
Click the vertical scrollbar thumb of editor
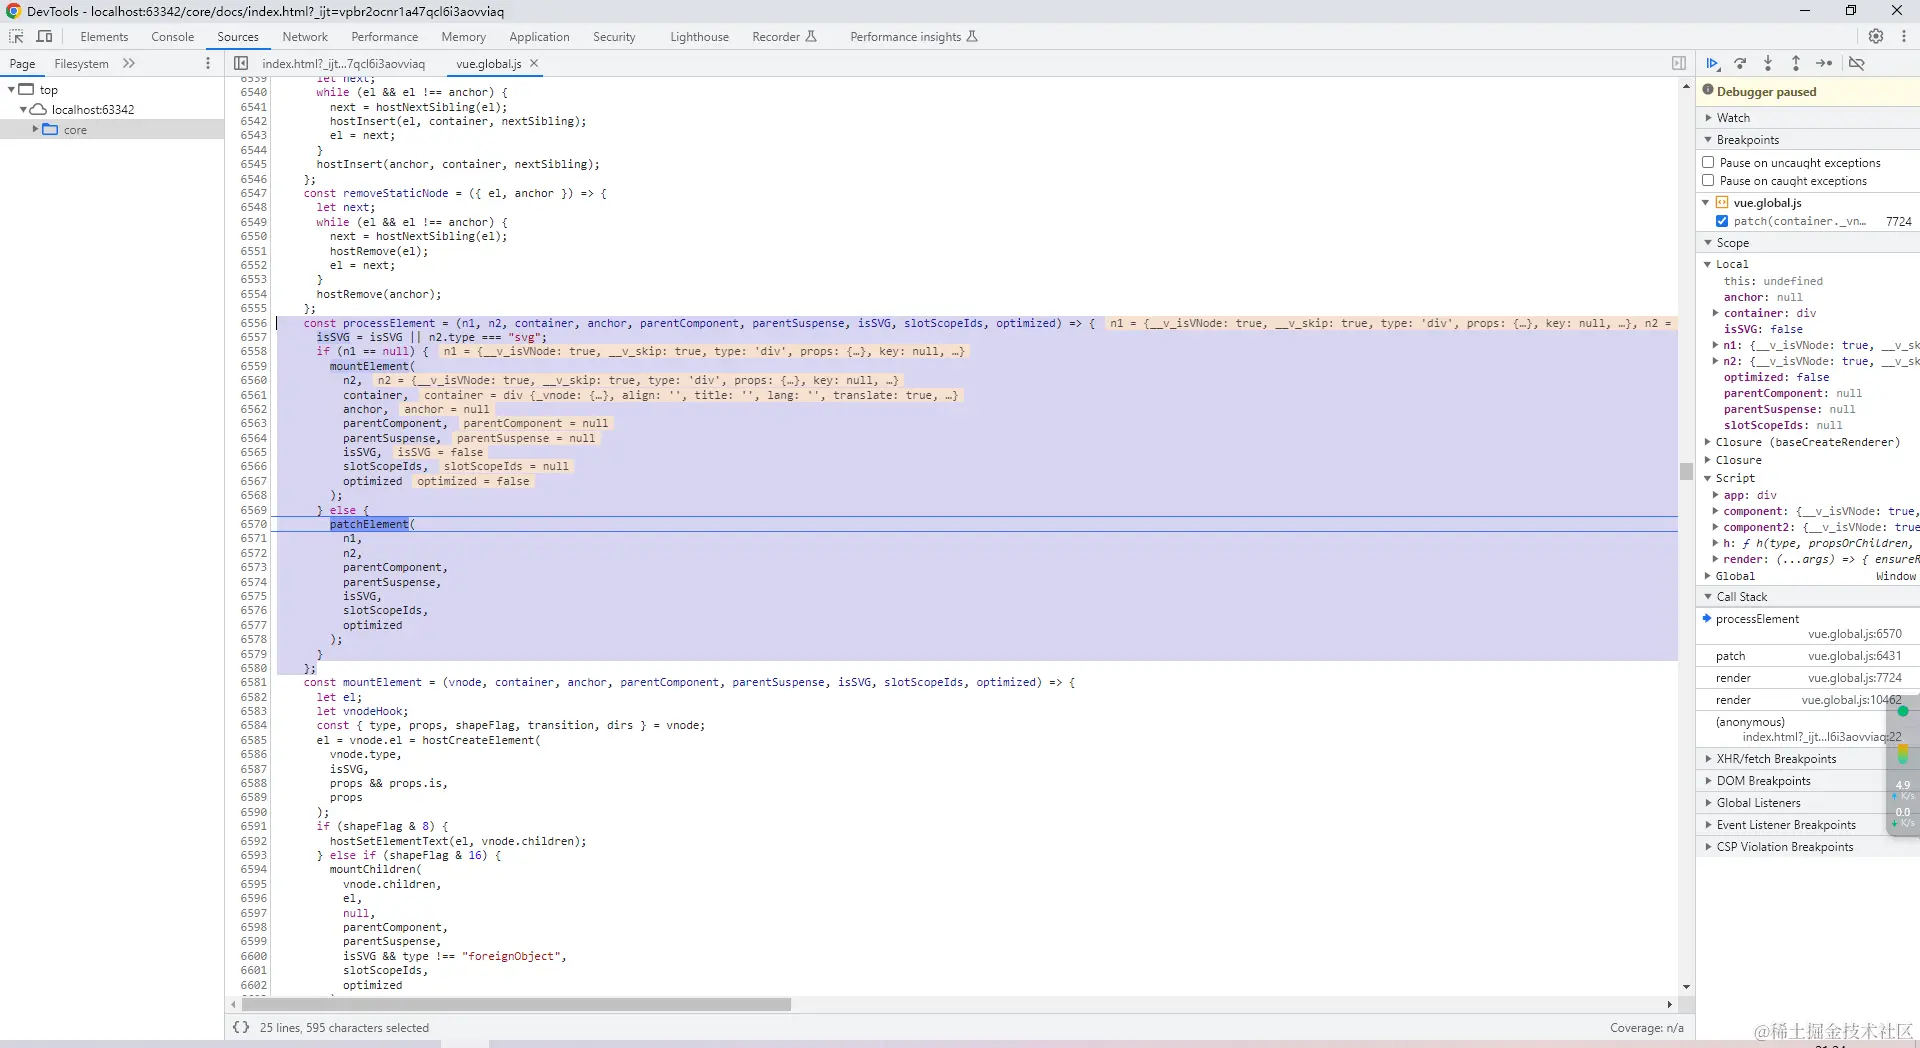point(1686,471)
